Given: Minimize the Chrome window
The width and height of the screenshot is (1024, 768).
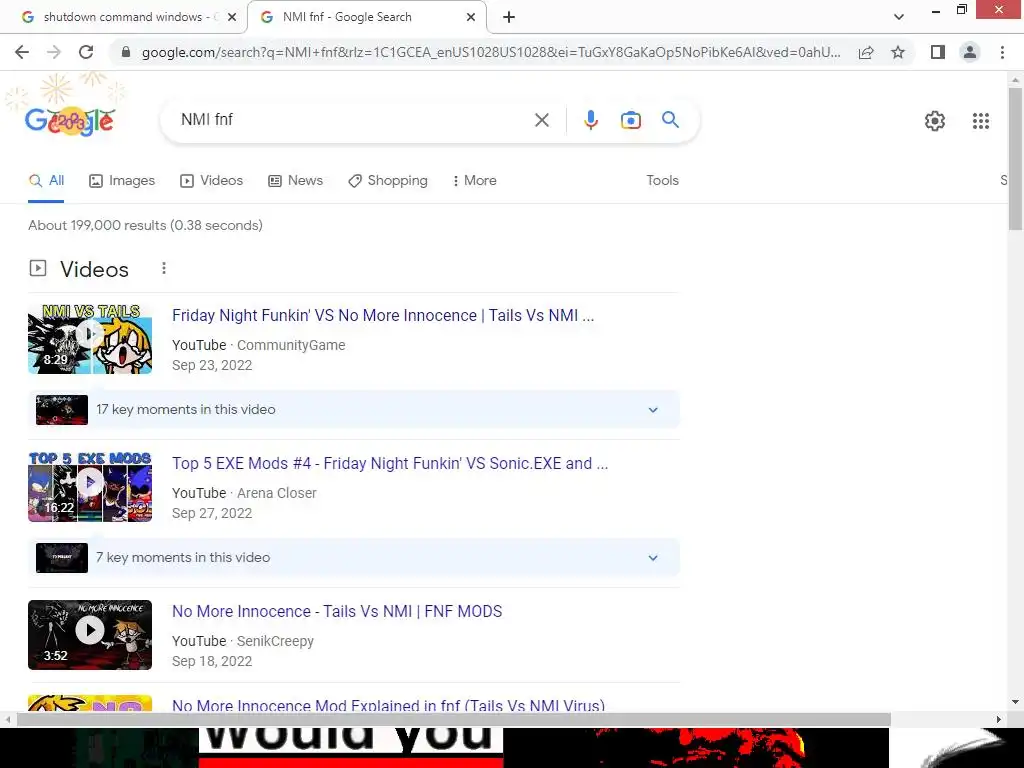Looking at the screenshot, I should [936, 10].
